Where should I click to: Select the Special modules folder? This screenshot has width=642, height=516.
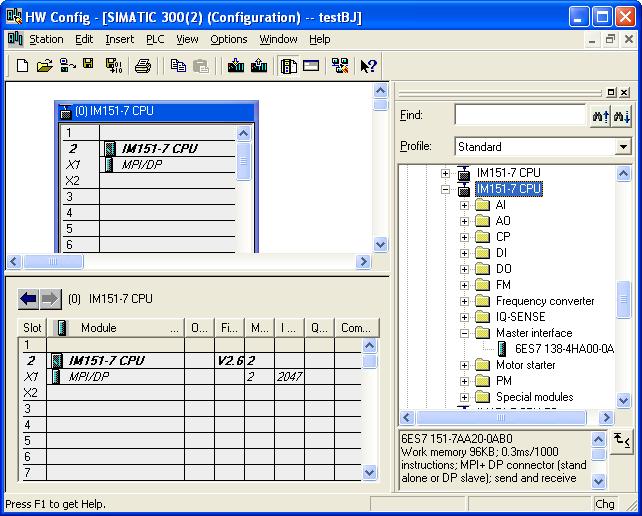coord(534,397)
